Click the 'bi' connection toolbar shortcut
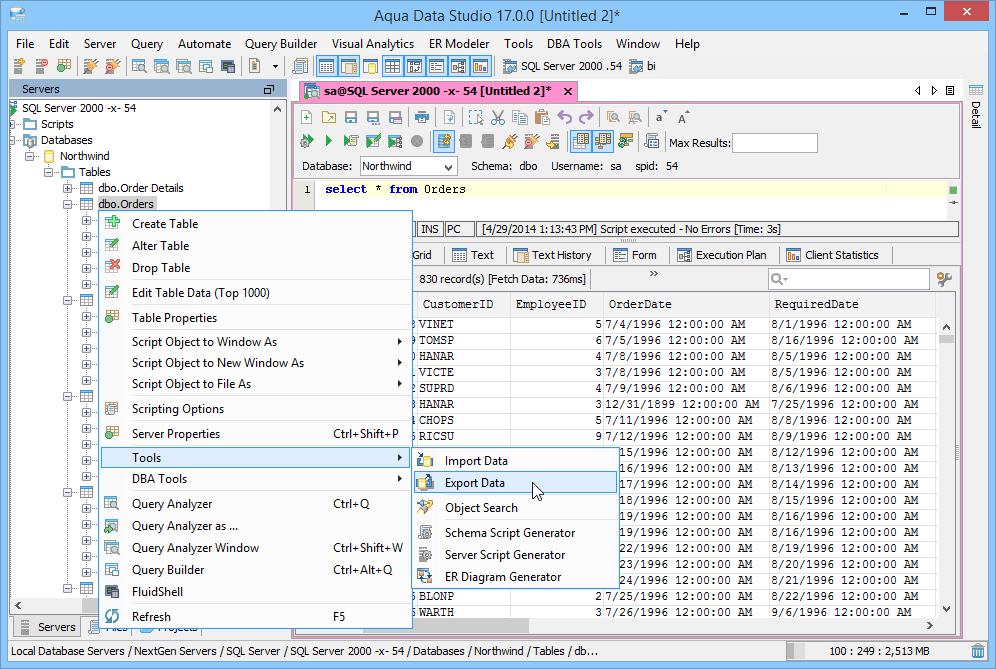The height and width of the screenshot is (669, 996). [x=642, y=66]
